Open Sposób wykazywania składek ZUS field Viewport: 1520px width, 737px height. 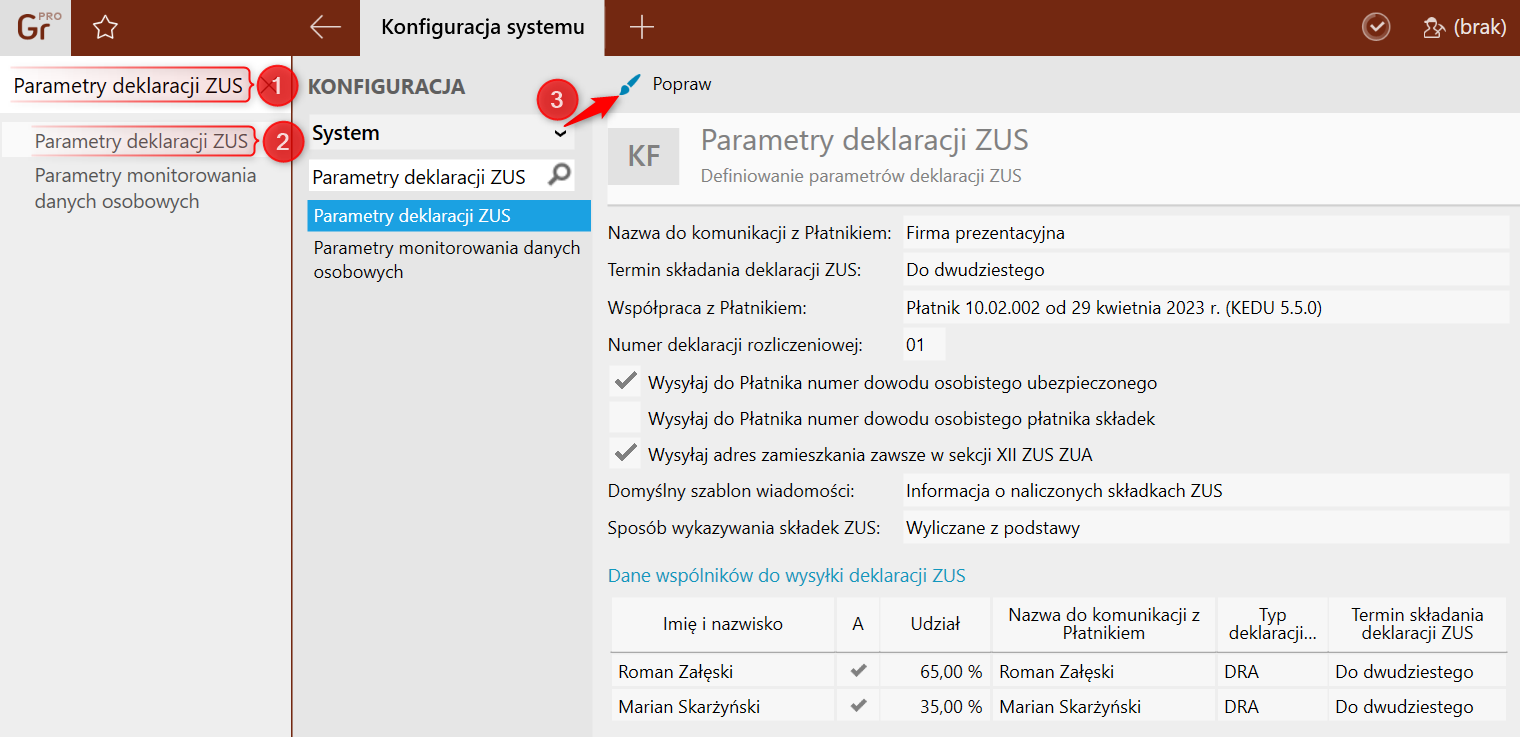tap(1205, 527)
